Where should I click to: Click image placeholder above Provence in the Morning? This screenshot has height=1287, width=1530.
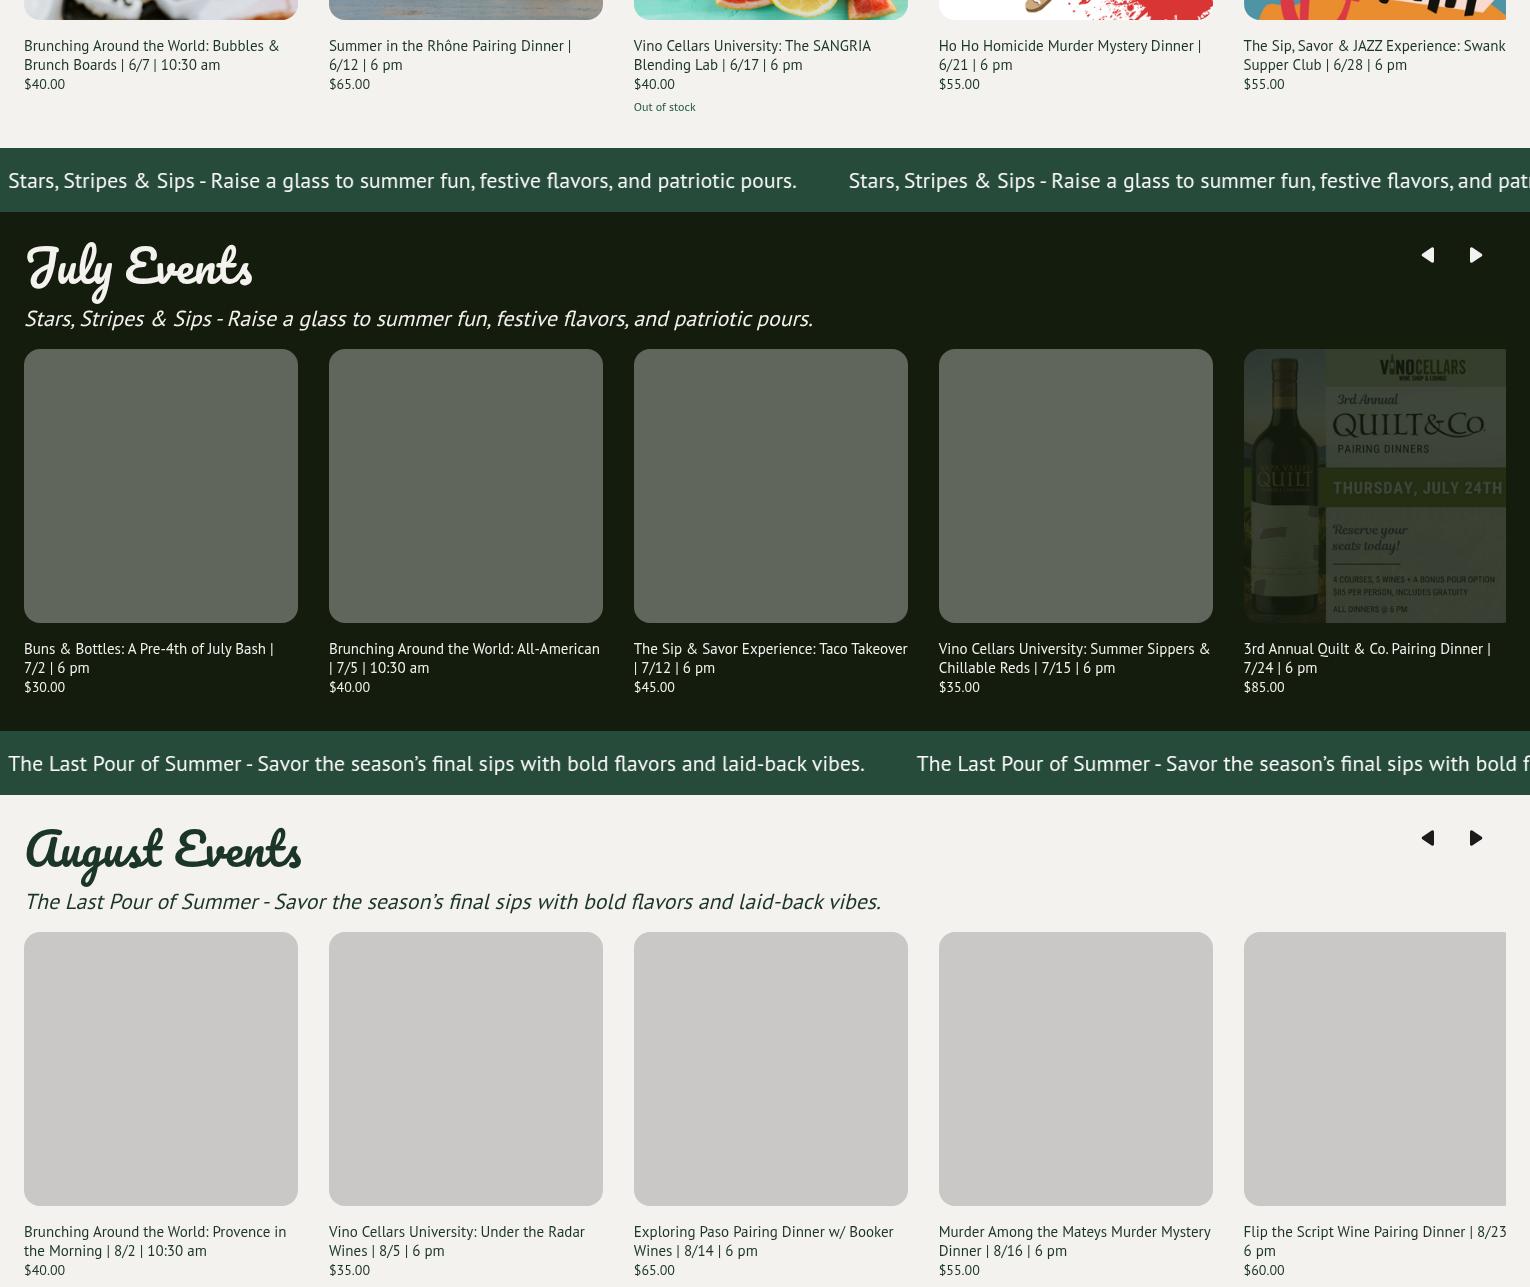tap(161, 1069)
